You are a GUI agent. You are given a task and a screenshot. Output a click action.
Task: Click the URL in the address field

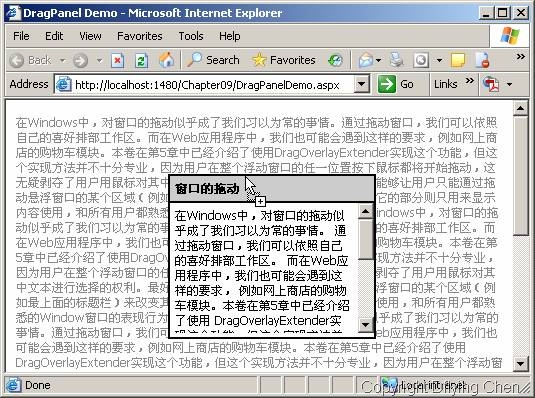[x=207, y=85]
